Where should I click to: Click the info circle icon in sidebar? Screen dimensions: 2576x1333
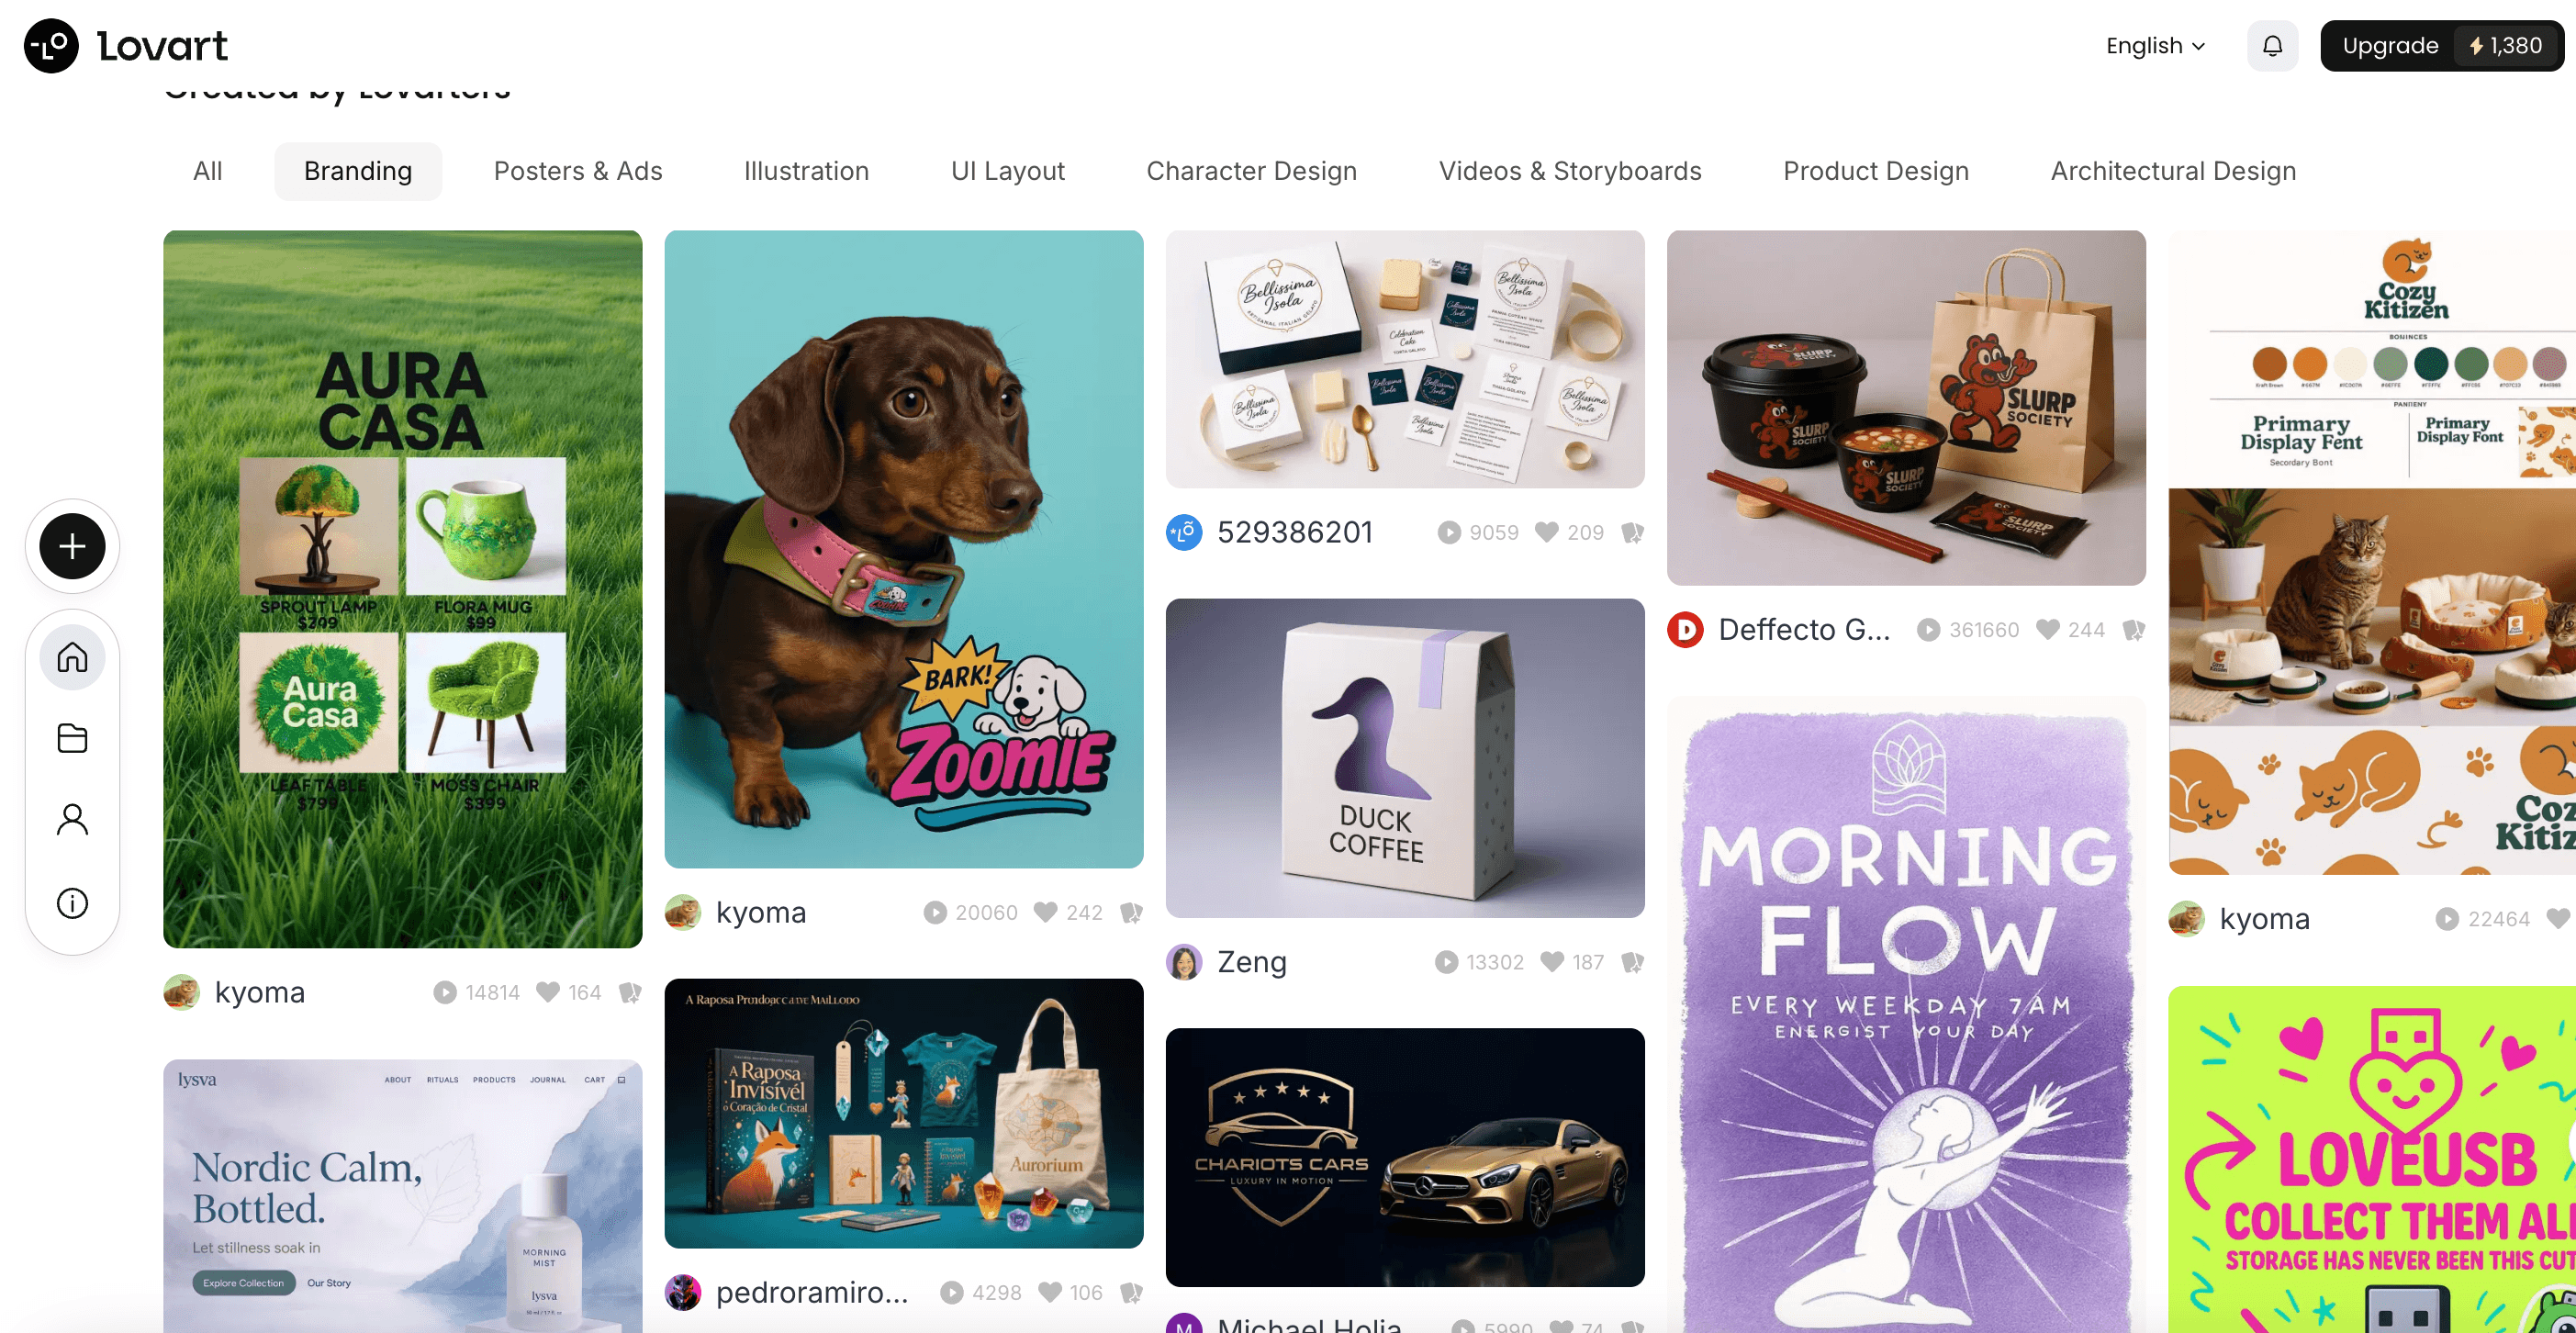click(72, 903)
